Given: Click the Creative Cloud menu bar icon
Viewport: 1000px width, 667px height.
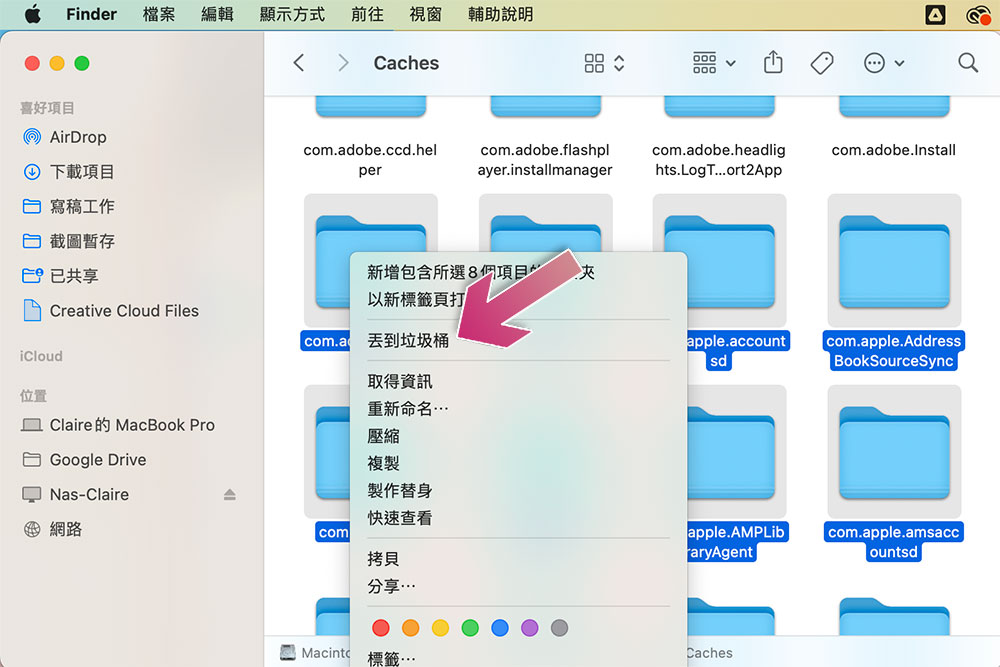Looking at the screenshot, I should [978, 15].
